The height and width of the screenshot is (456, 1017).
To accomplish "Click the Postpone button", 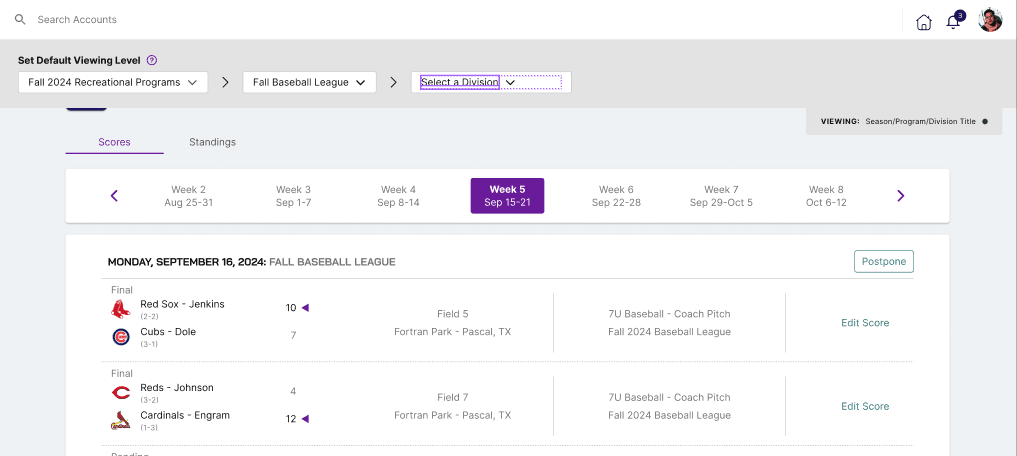I will coord(883,261).
